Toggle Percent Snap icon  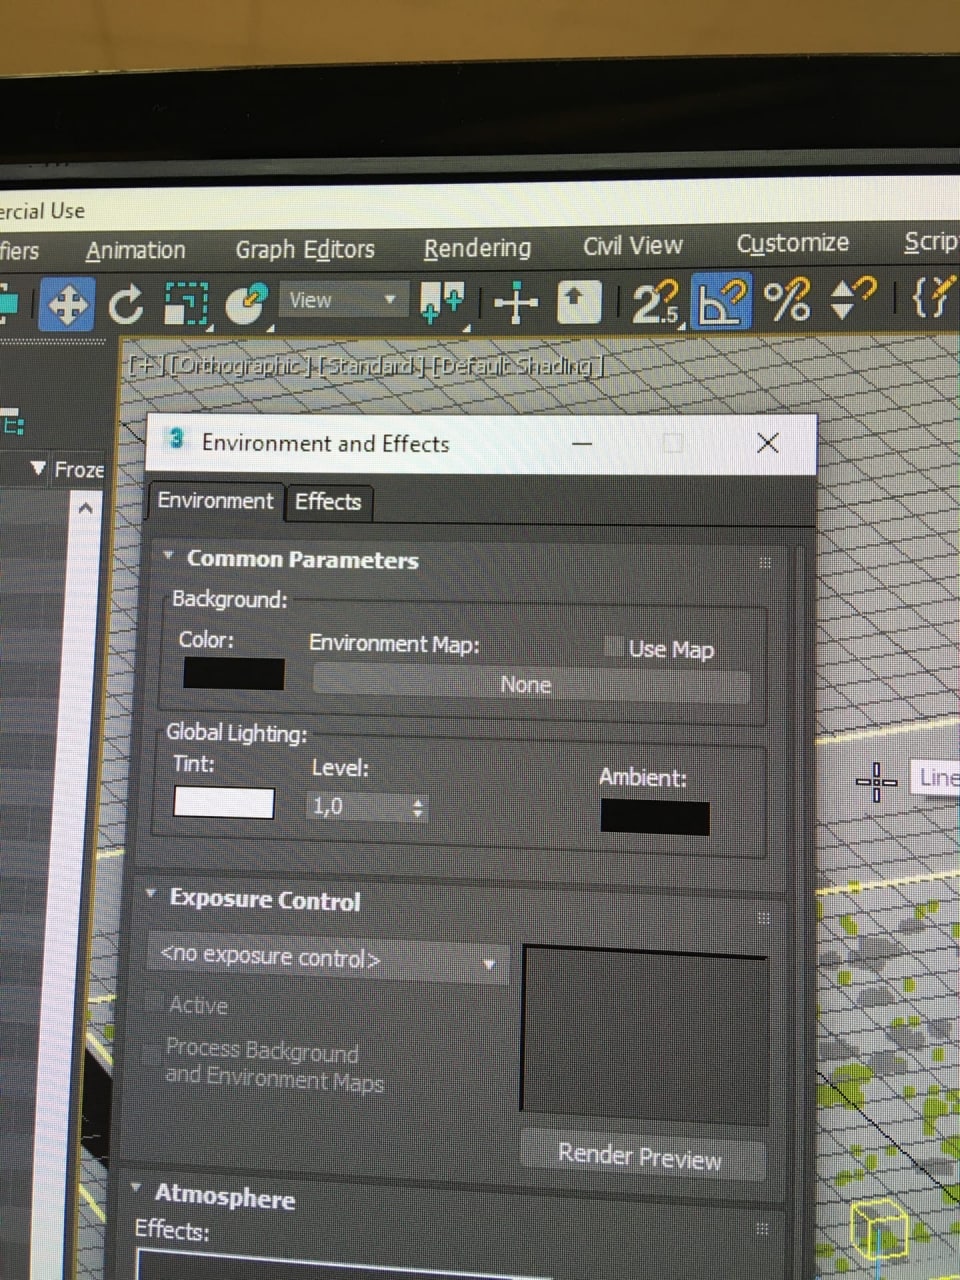pos(787,300)
